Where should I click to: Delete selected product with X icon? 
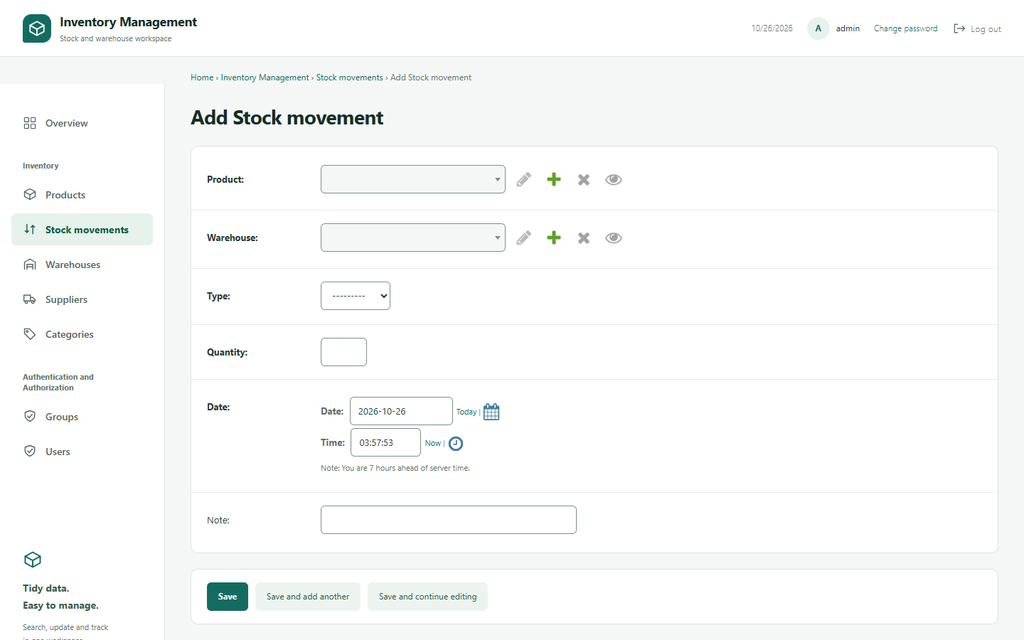(x=584, y=180)
